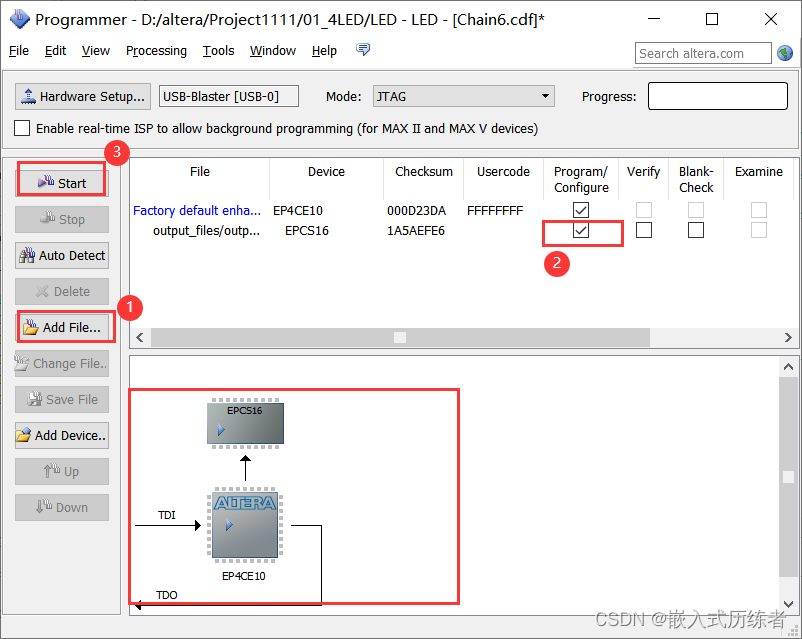Toggle Examine checkbox for EP4CE10 row
The height and width of the screenshot is (639, 802).
point(759,210)
